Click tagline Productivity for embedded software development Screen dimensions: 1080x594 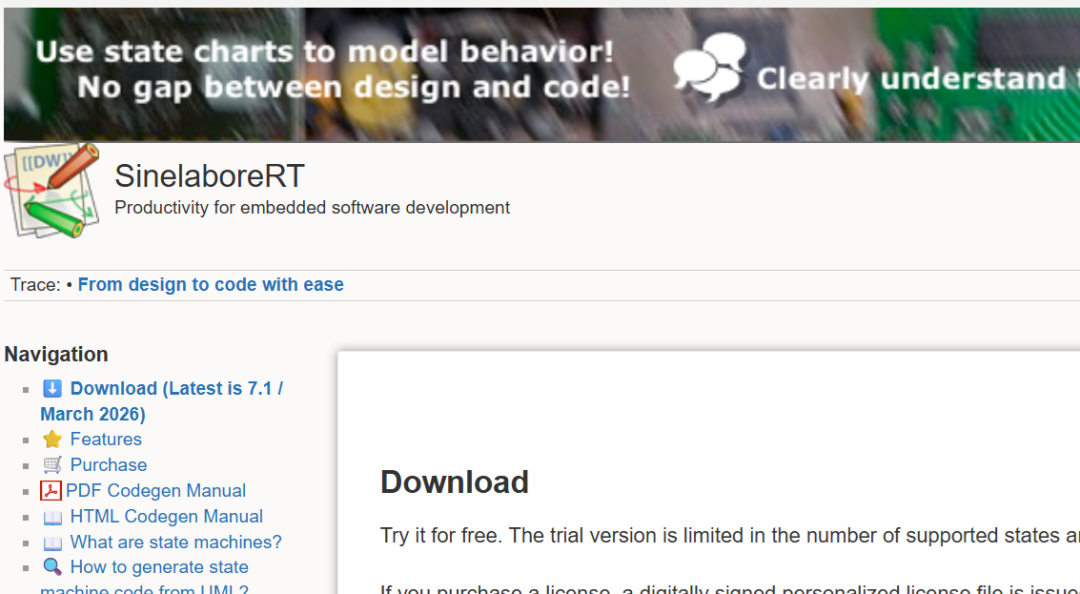click(x=312, y=207)
